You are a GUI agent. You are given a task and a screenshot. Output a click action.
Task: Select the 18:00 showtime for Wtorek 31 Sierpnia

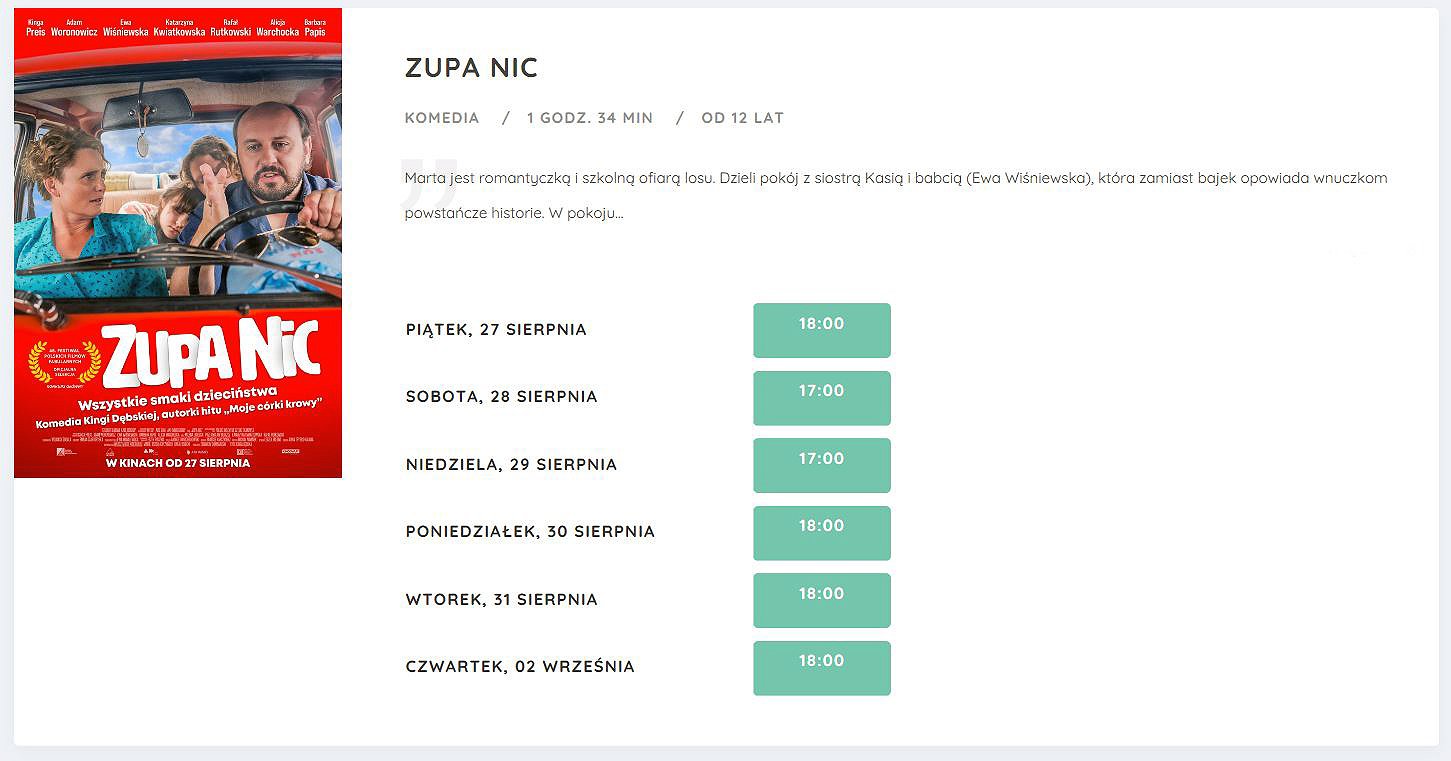(821, 600)
